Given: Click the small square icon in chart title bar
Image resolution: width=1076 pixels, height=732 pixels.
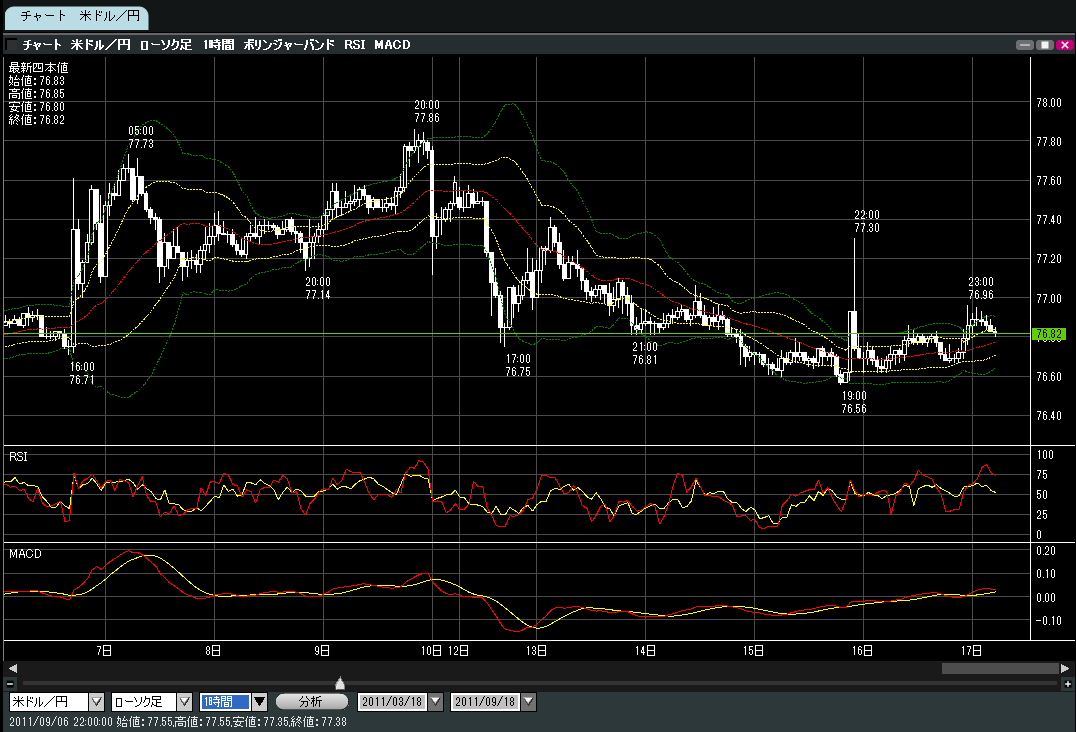Looking at the screenshot, I should [11, 45].
